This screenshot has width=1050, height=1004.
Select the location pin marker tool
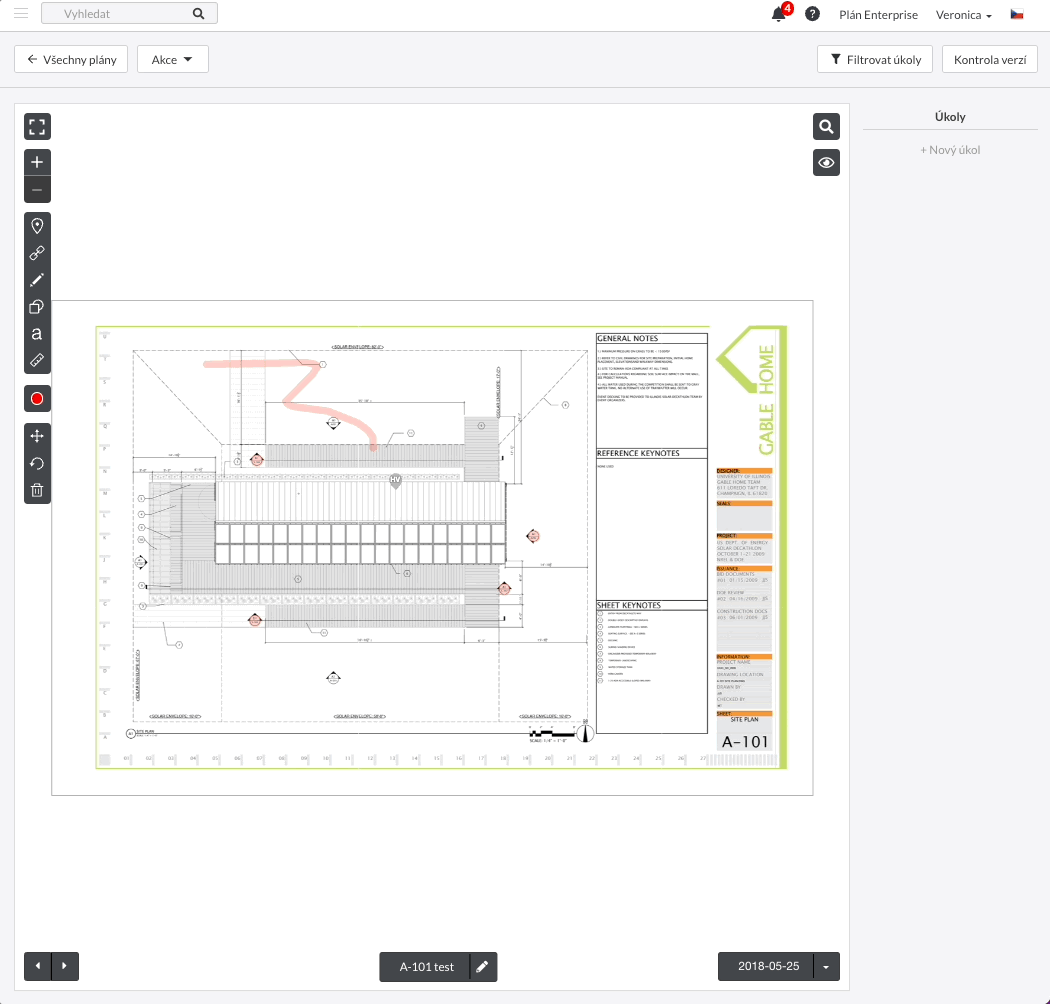tap(37, 226)
